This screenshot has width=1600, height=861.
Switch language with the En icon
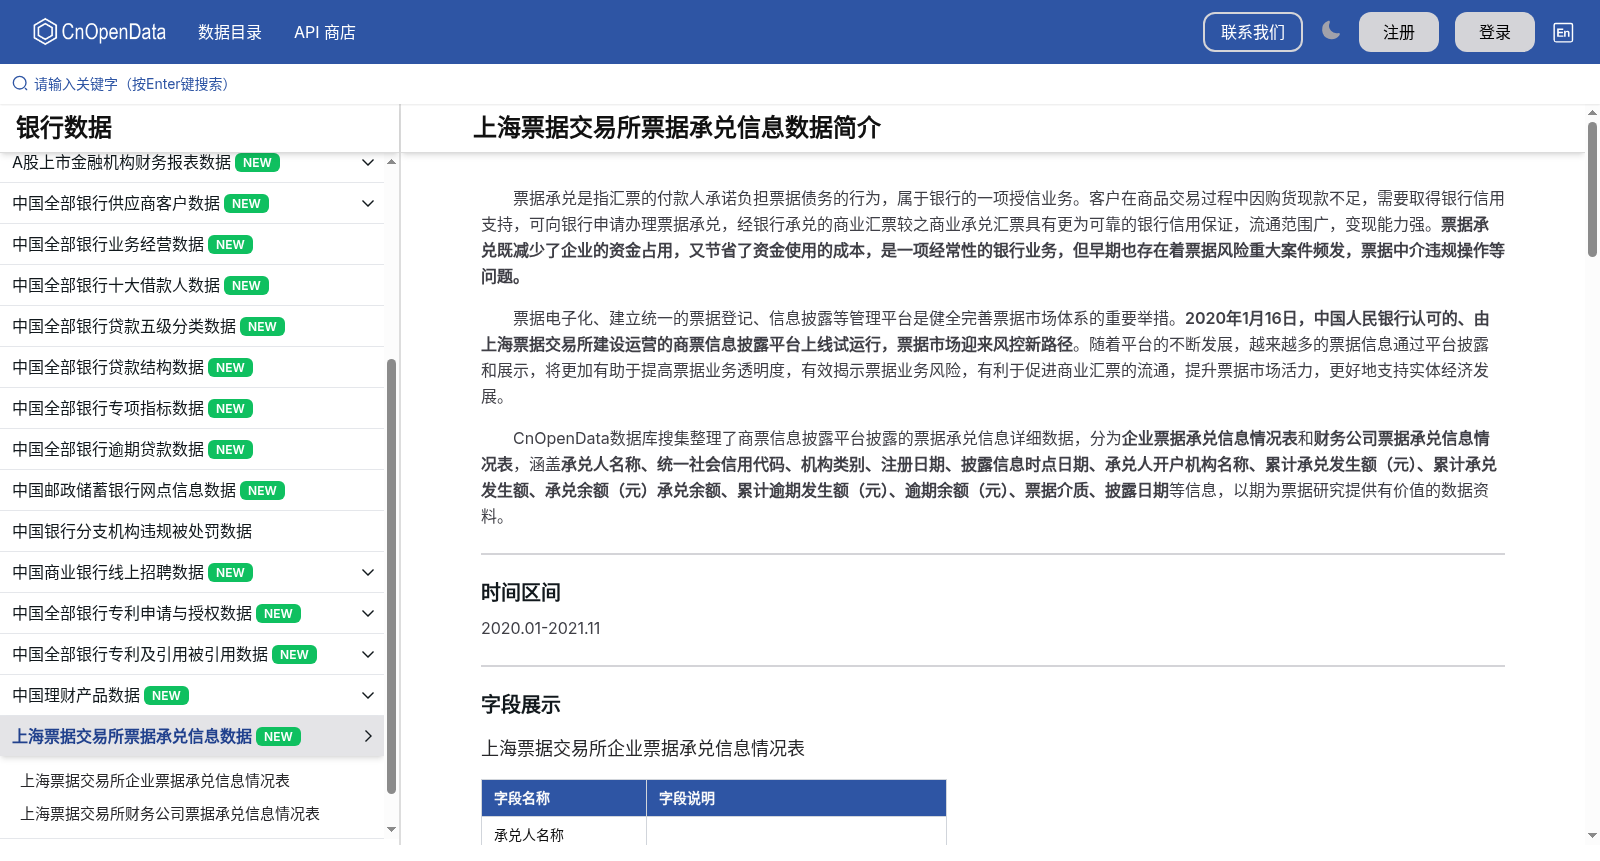pyautogui.click(x=1563, y=32)
